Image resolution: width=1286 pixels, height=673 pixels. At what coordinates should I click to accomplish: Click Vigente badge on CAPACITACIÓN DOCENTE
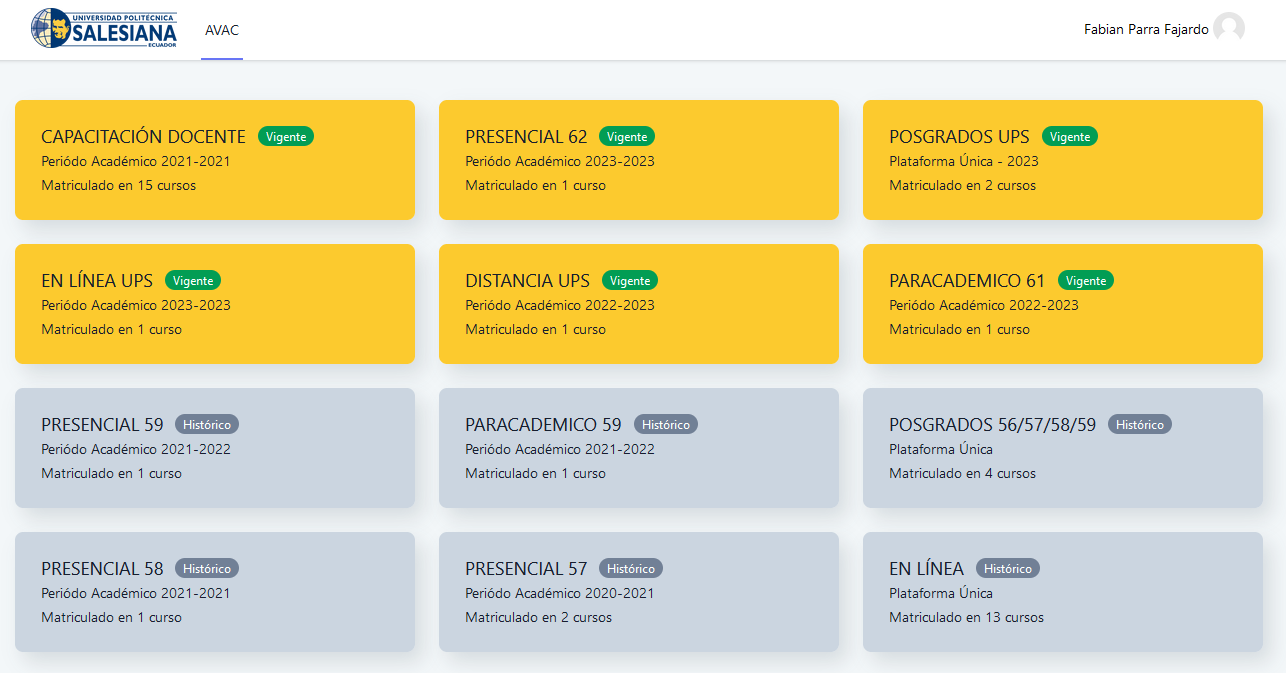click(286, 137)
